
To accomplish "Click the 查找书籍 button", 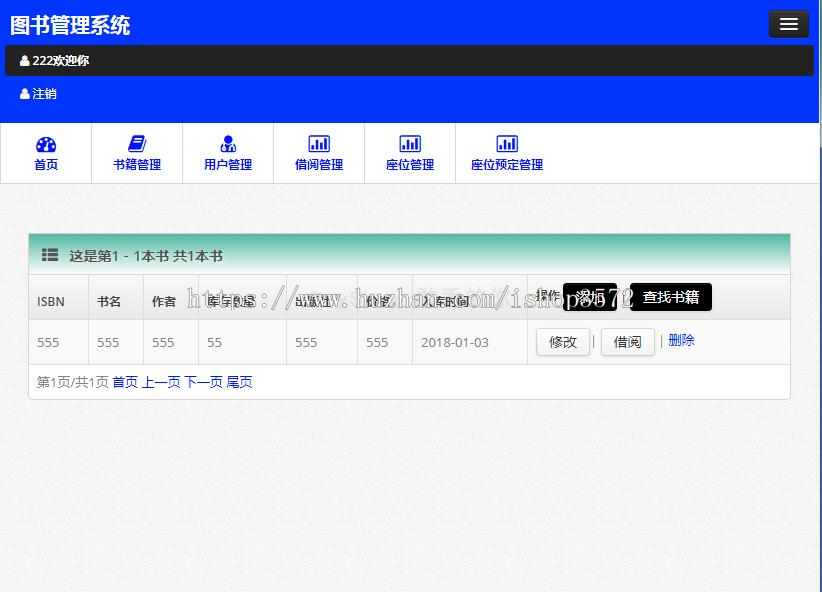I will point(671,297).
